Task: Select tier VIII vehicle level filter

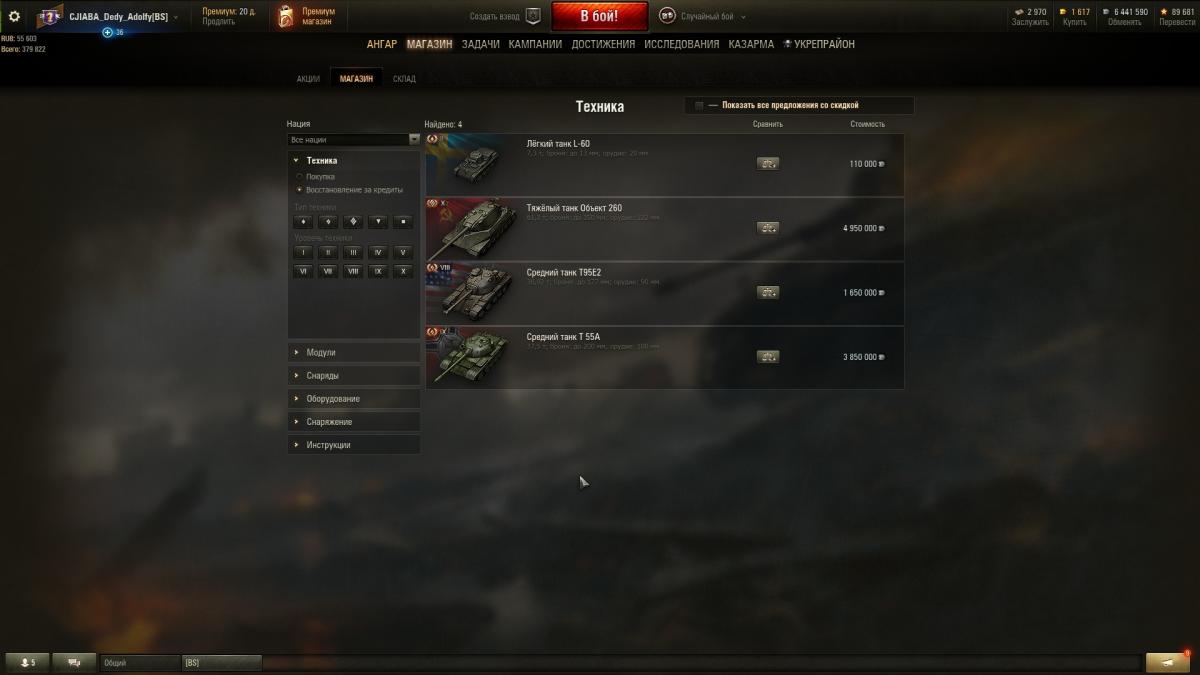Action: [353, 271]
